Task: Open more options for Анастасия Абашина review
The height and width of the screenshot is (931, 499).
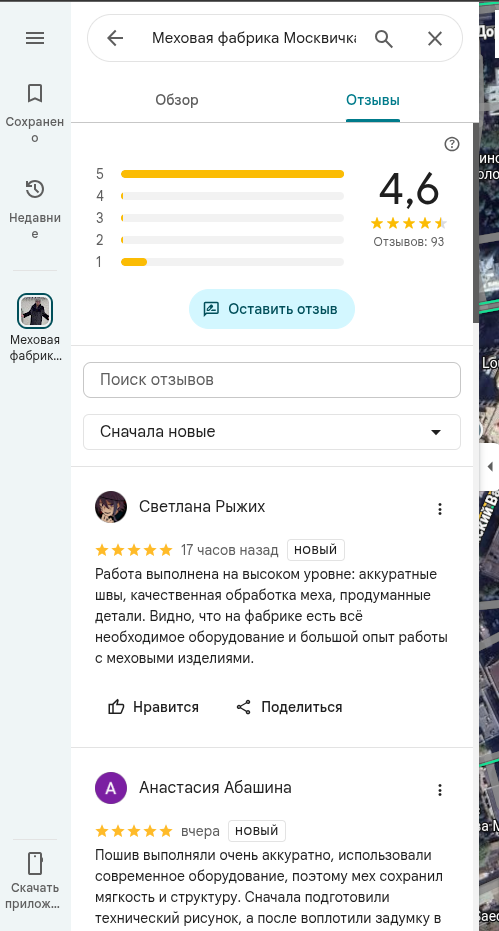Action: [440, 790]
